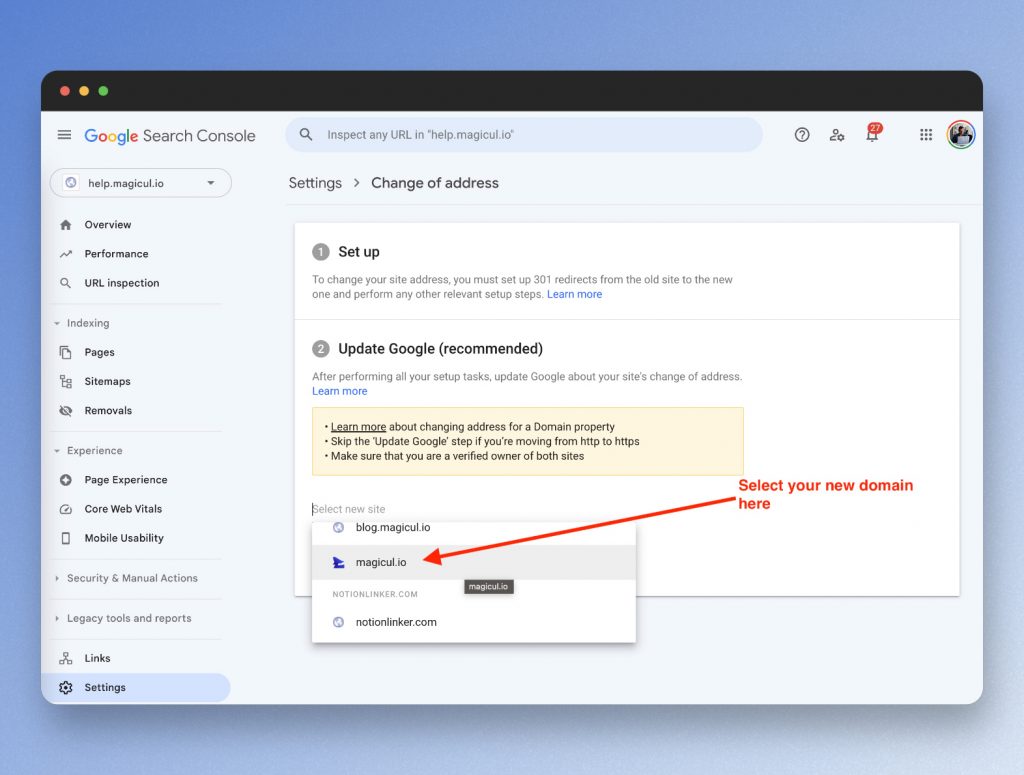Screen dimensions: 1024x775
Task: Click the Links network icon
Action: pyautogui.click(x=65, y=658)
